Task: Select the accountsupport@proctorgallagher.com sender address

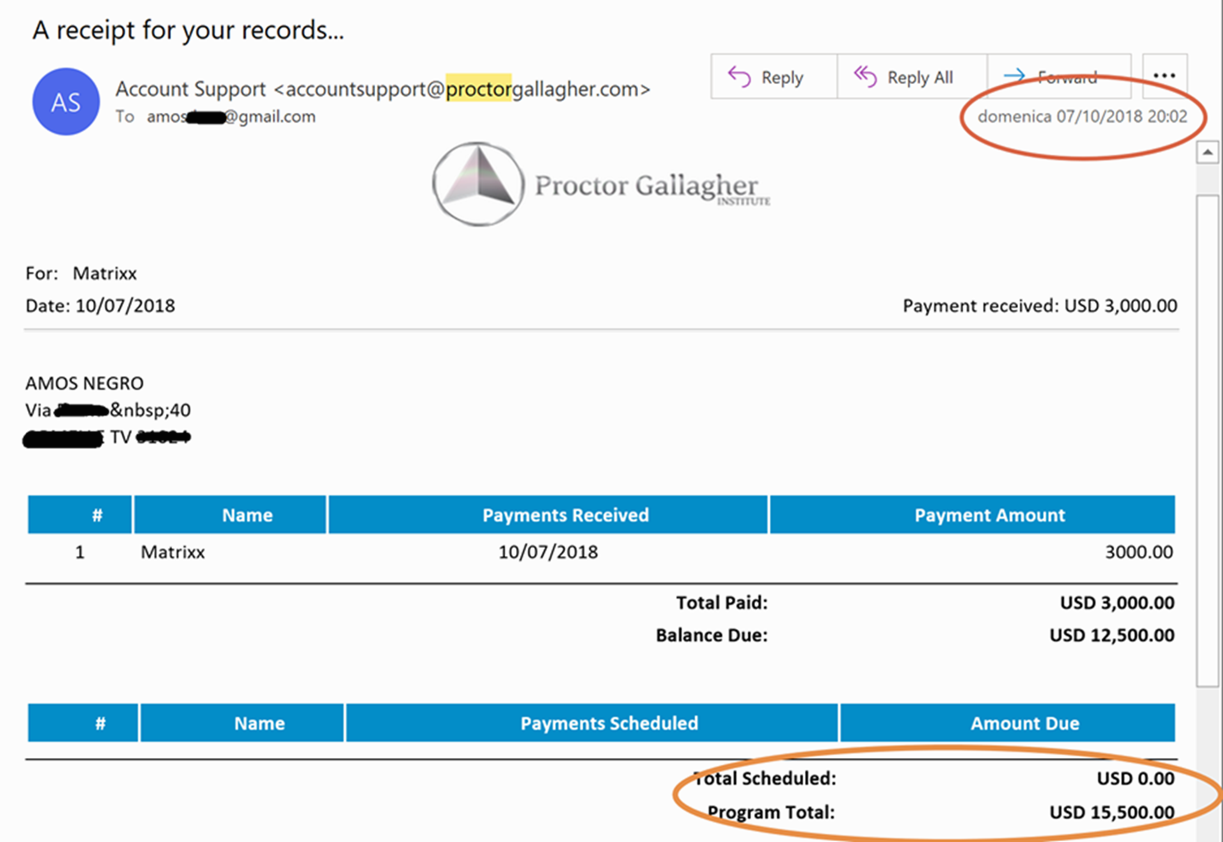Action: click(x=462, y=89)
